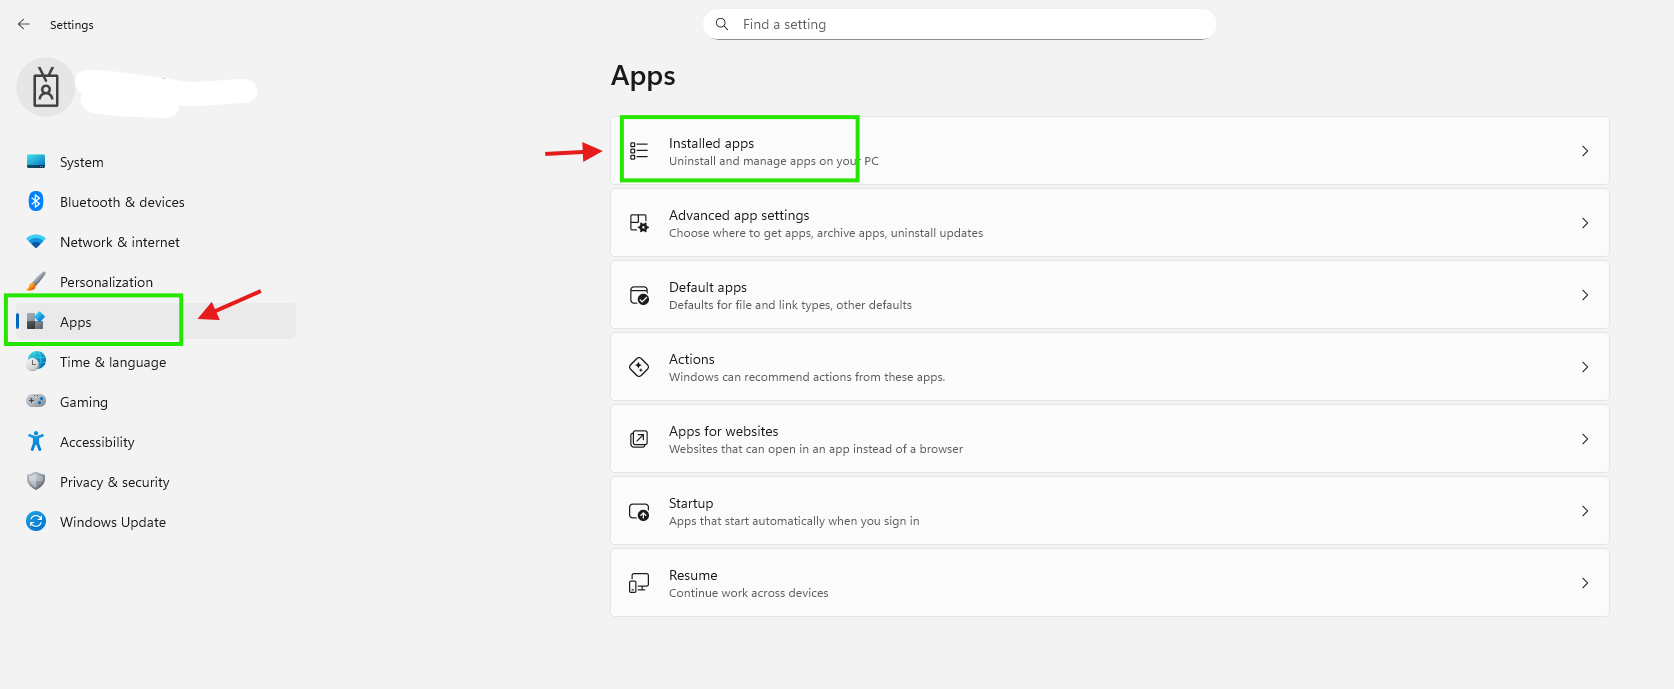
Task: Click the Network wifi icon
Action: (x=36, y=241)
